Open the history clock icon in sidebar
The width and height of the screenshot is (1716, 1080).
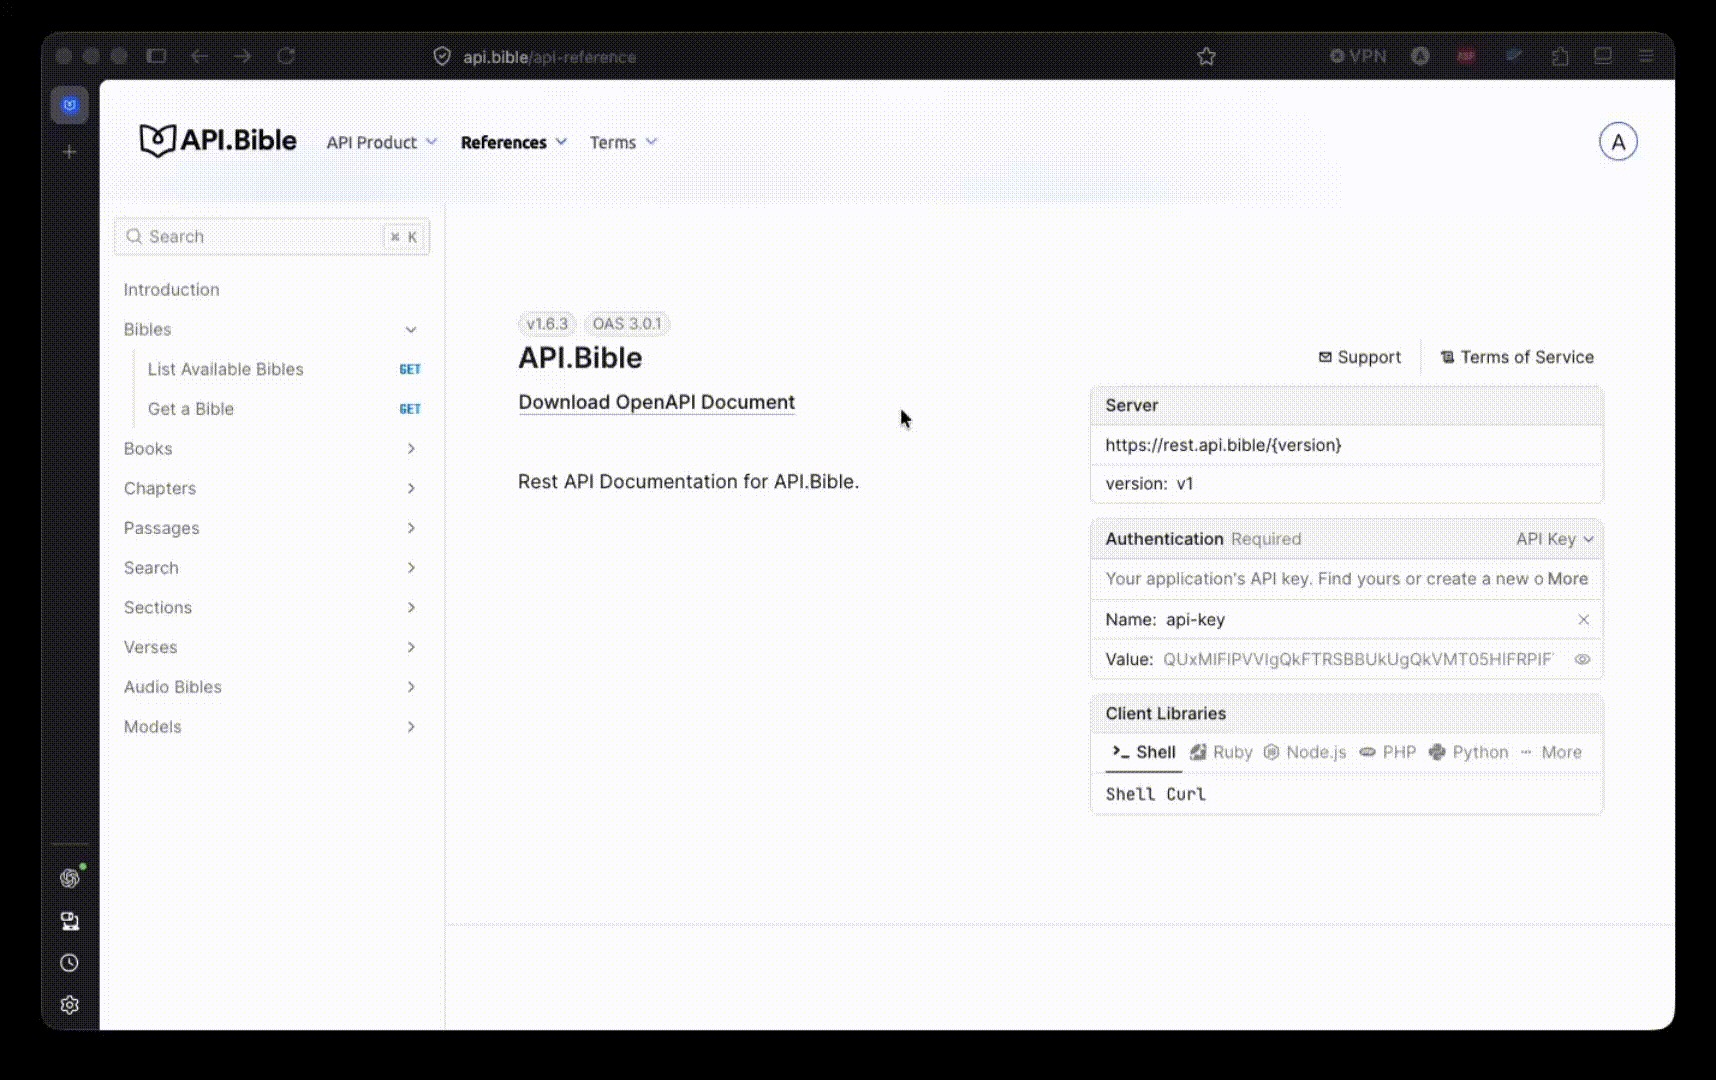69,963
